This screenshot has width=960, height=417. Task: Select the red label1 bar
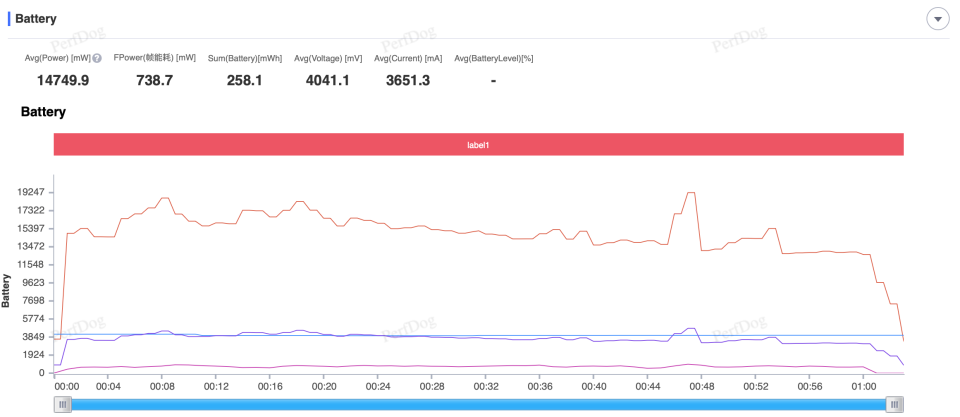479,145
